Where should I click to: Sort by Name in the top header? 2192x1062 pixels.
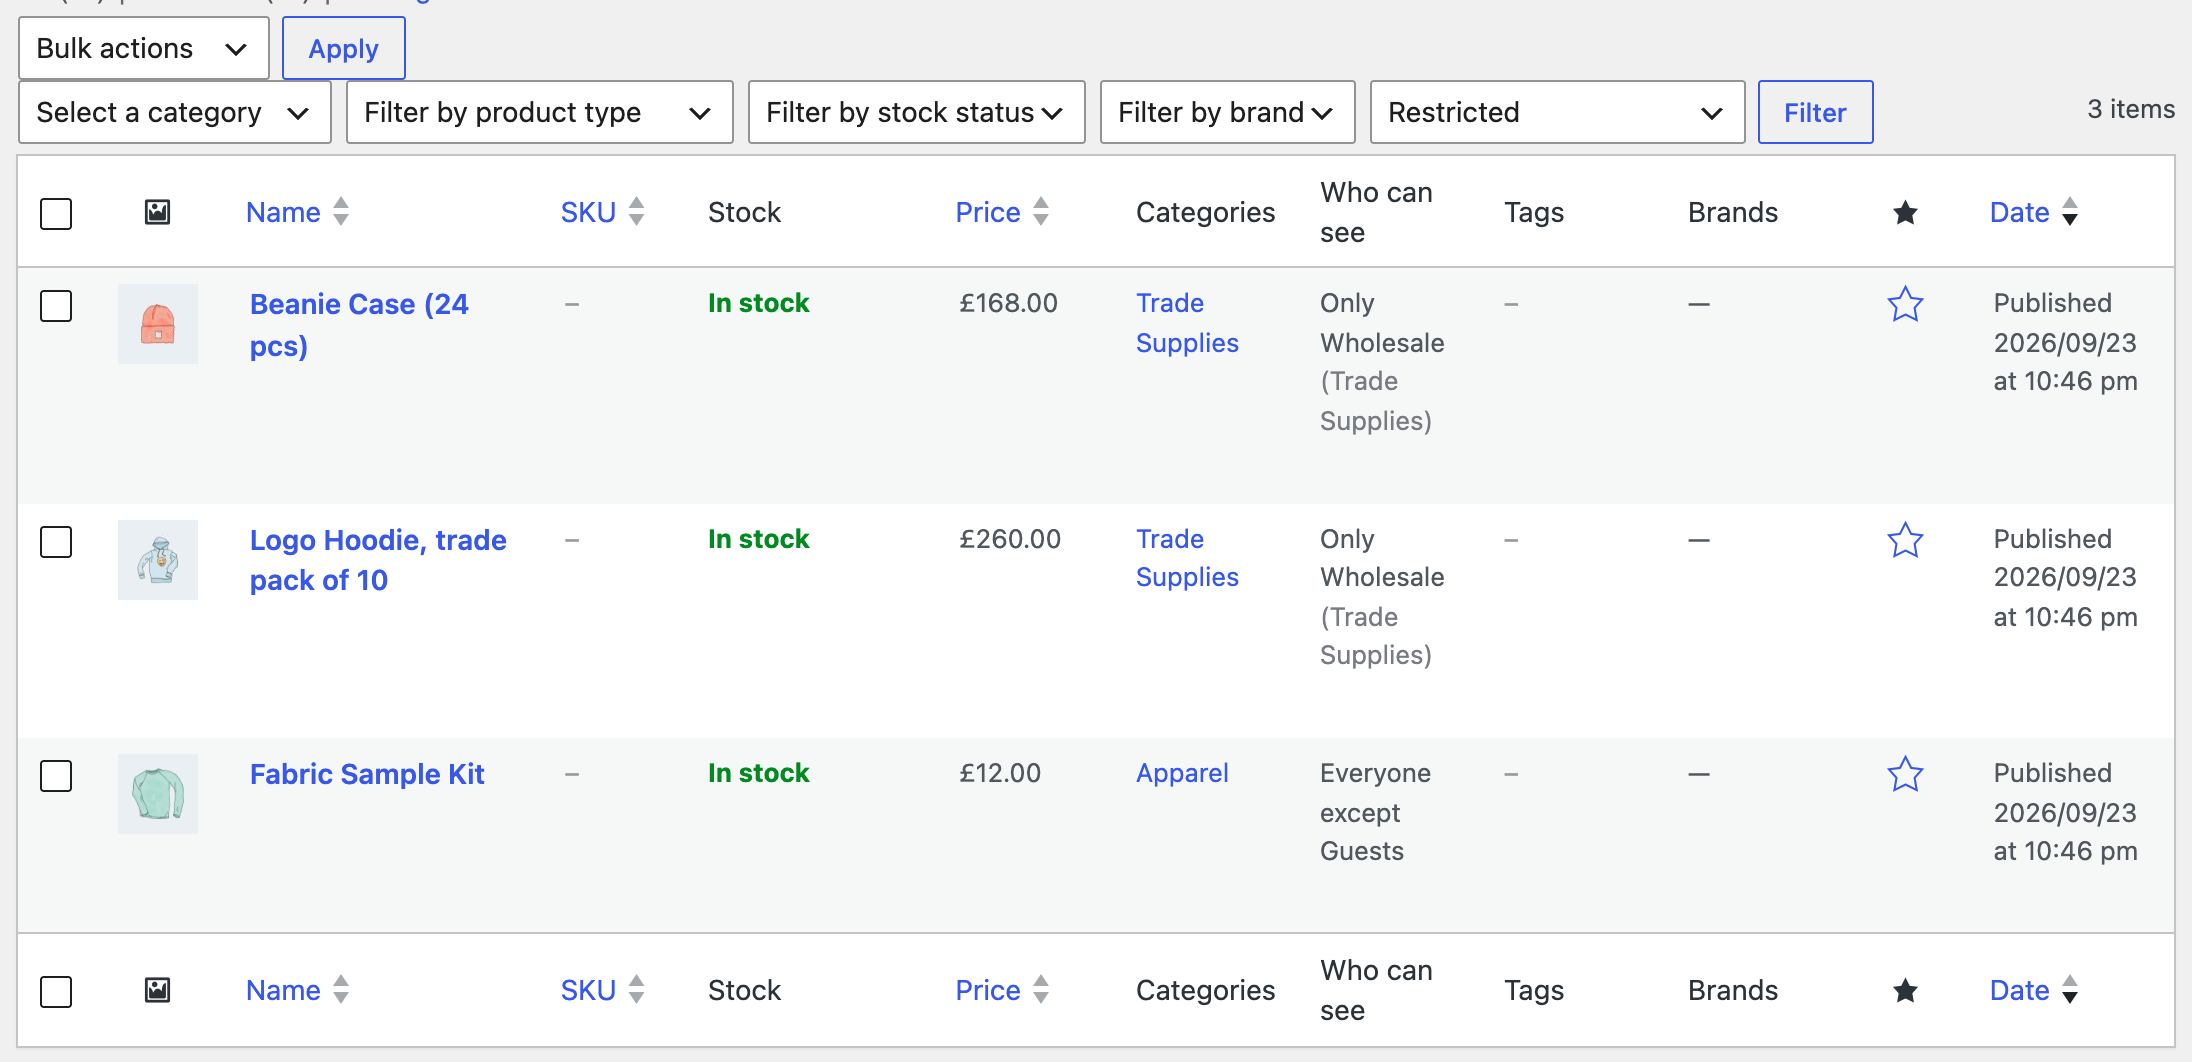coord(297,212)
